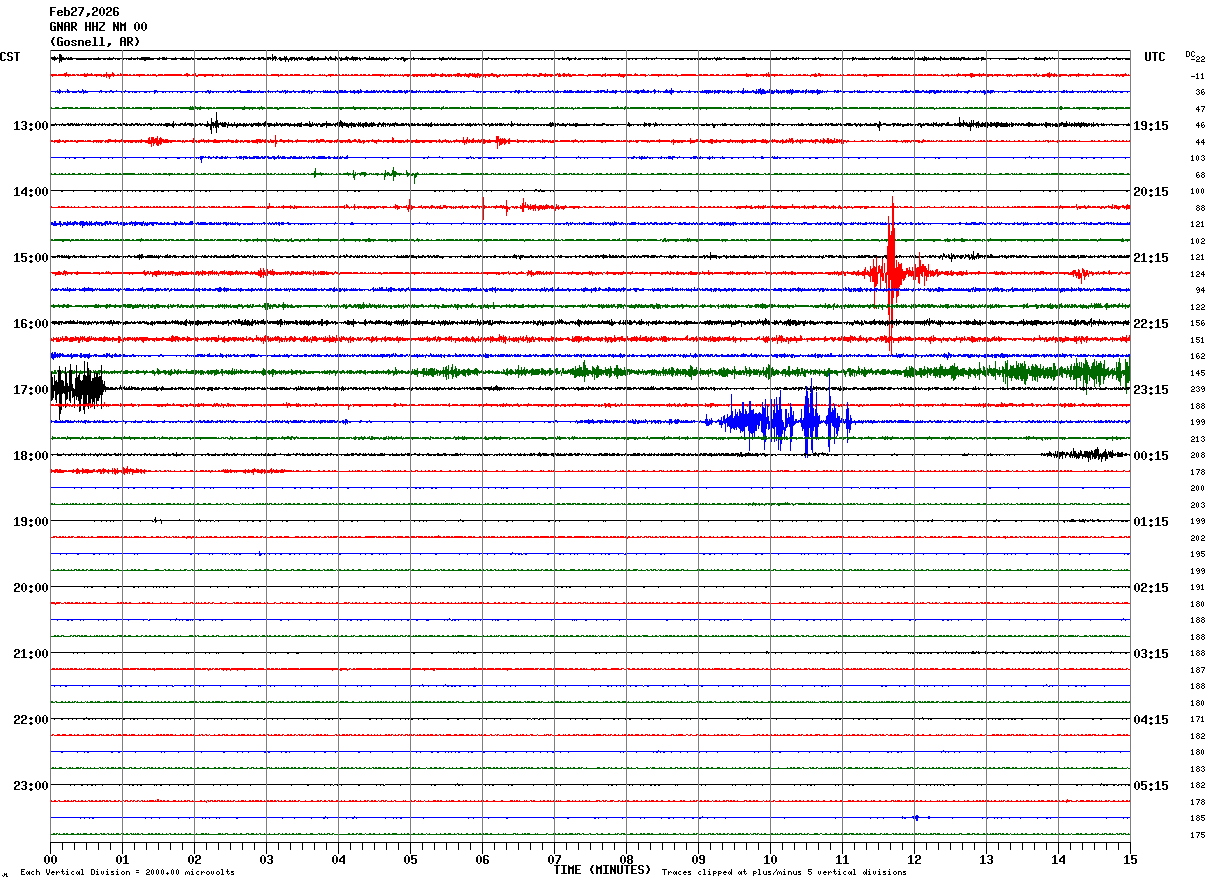Click minute tick "05" on the time axis
This screenshot has height=886, width=1210.
click(x=410, y=859)
